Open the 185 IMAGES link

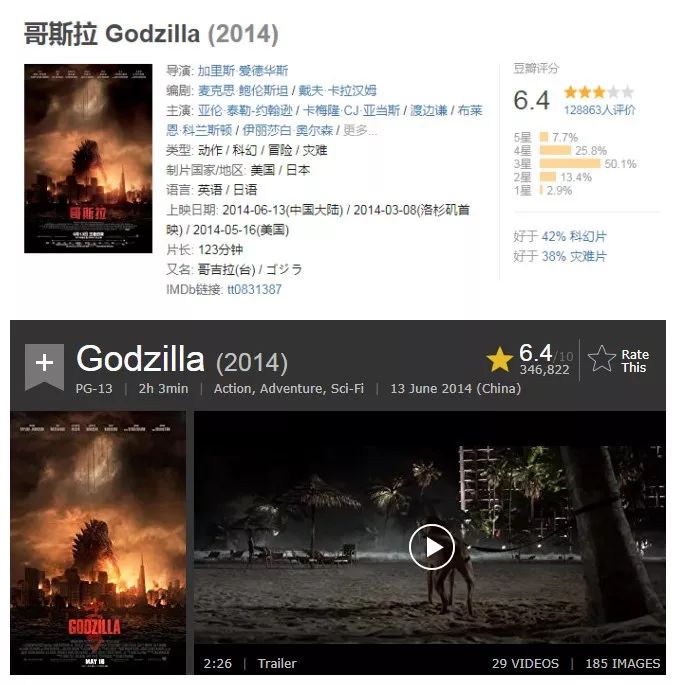point(623,664)
